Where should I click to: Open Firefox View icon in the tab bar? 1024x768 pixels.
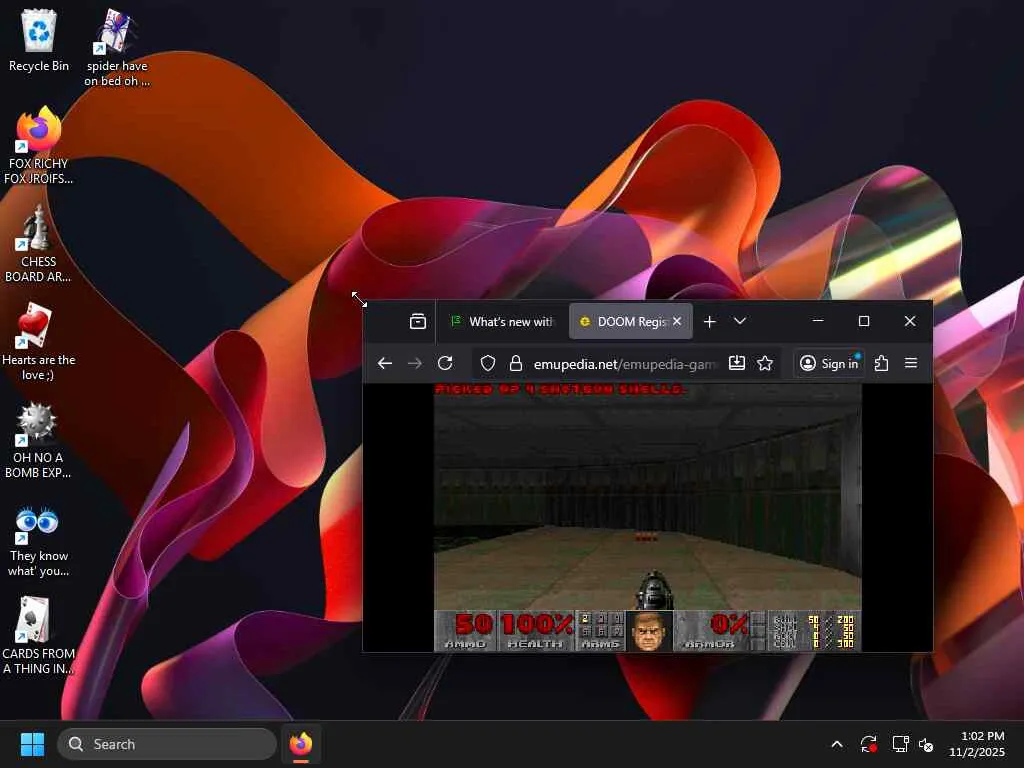[x=418, y=321]
